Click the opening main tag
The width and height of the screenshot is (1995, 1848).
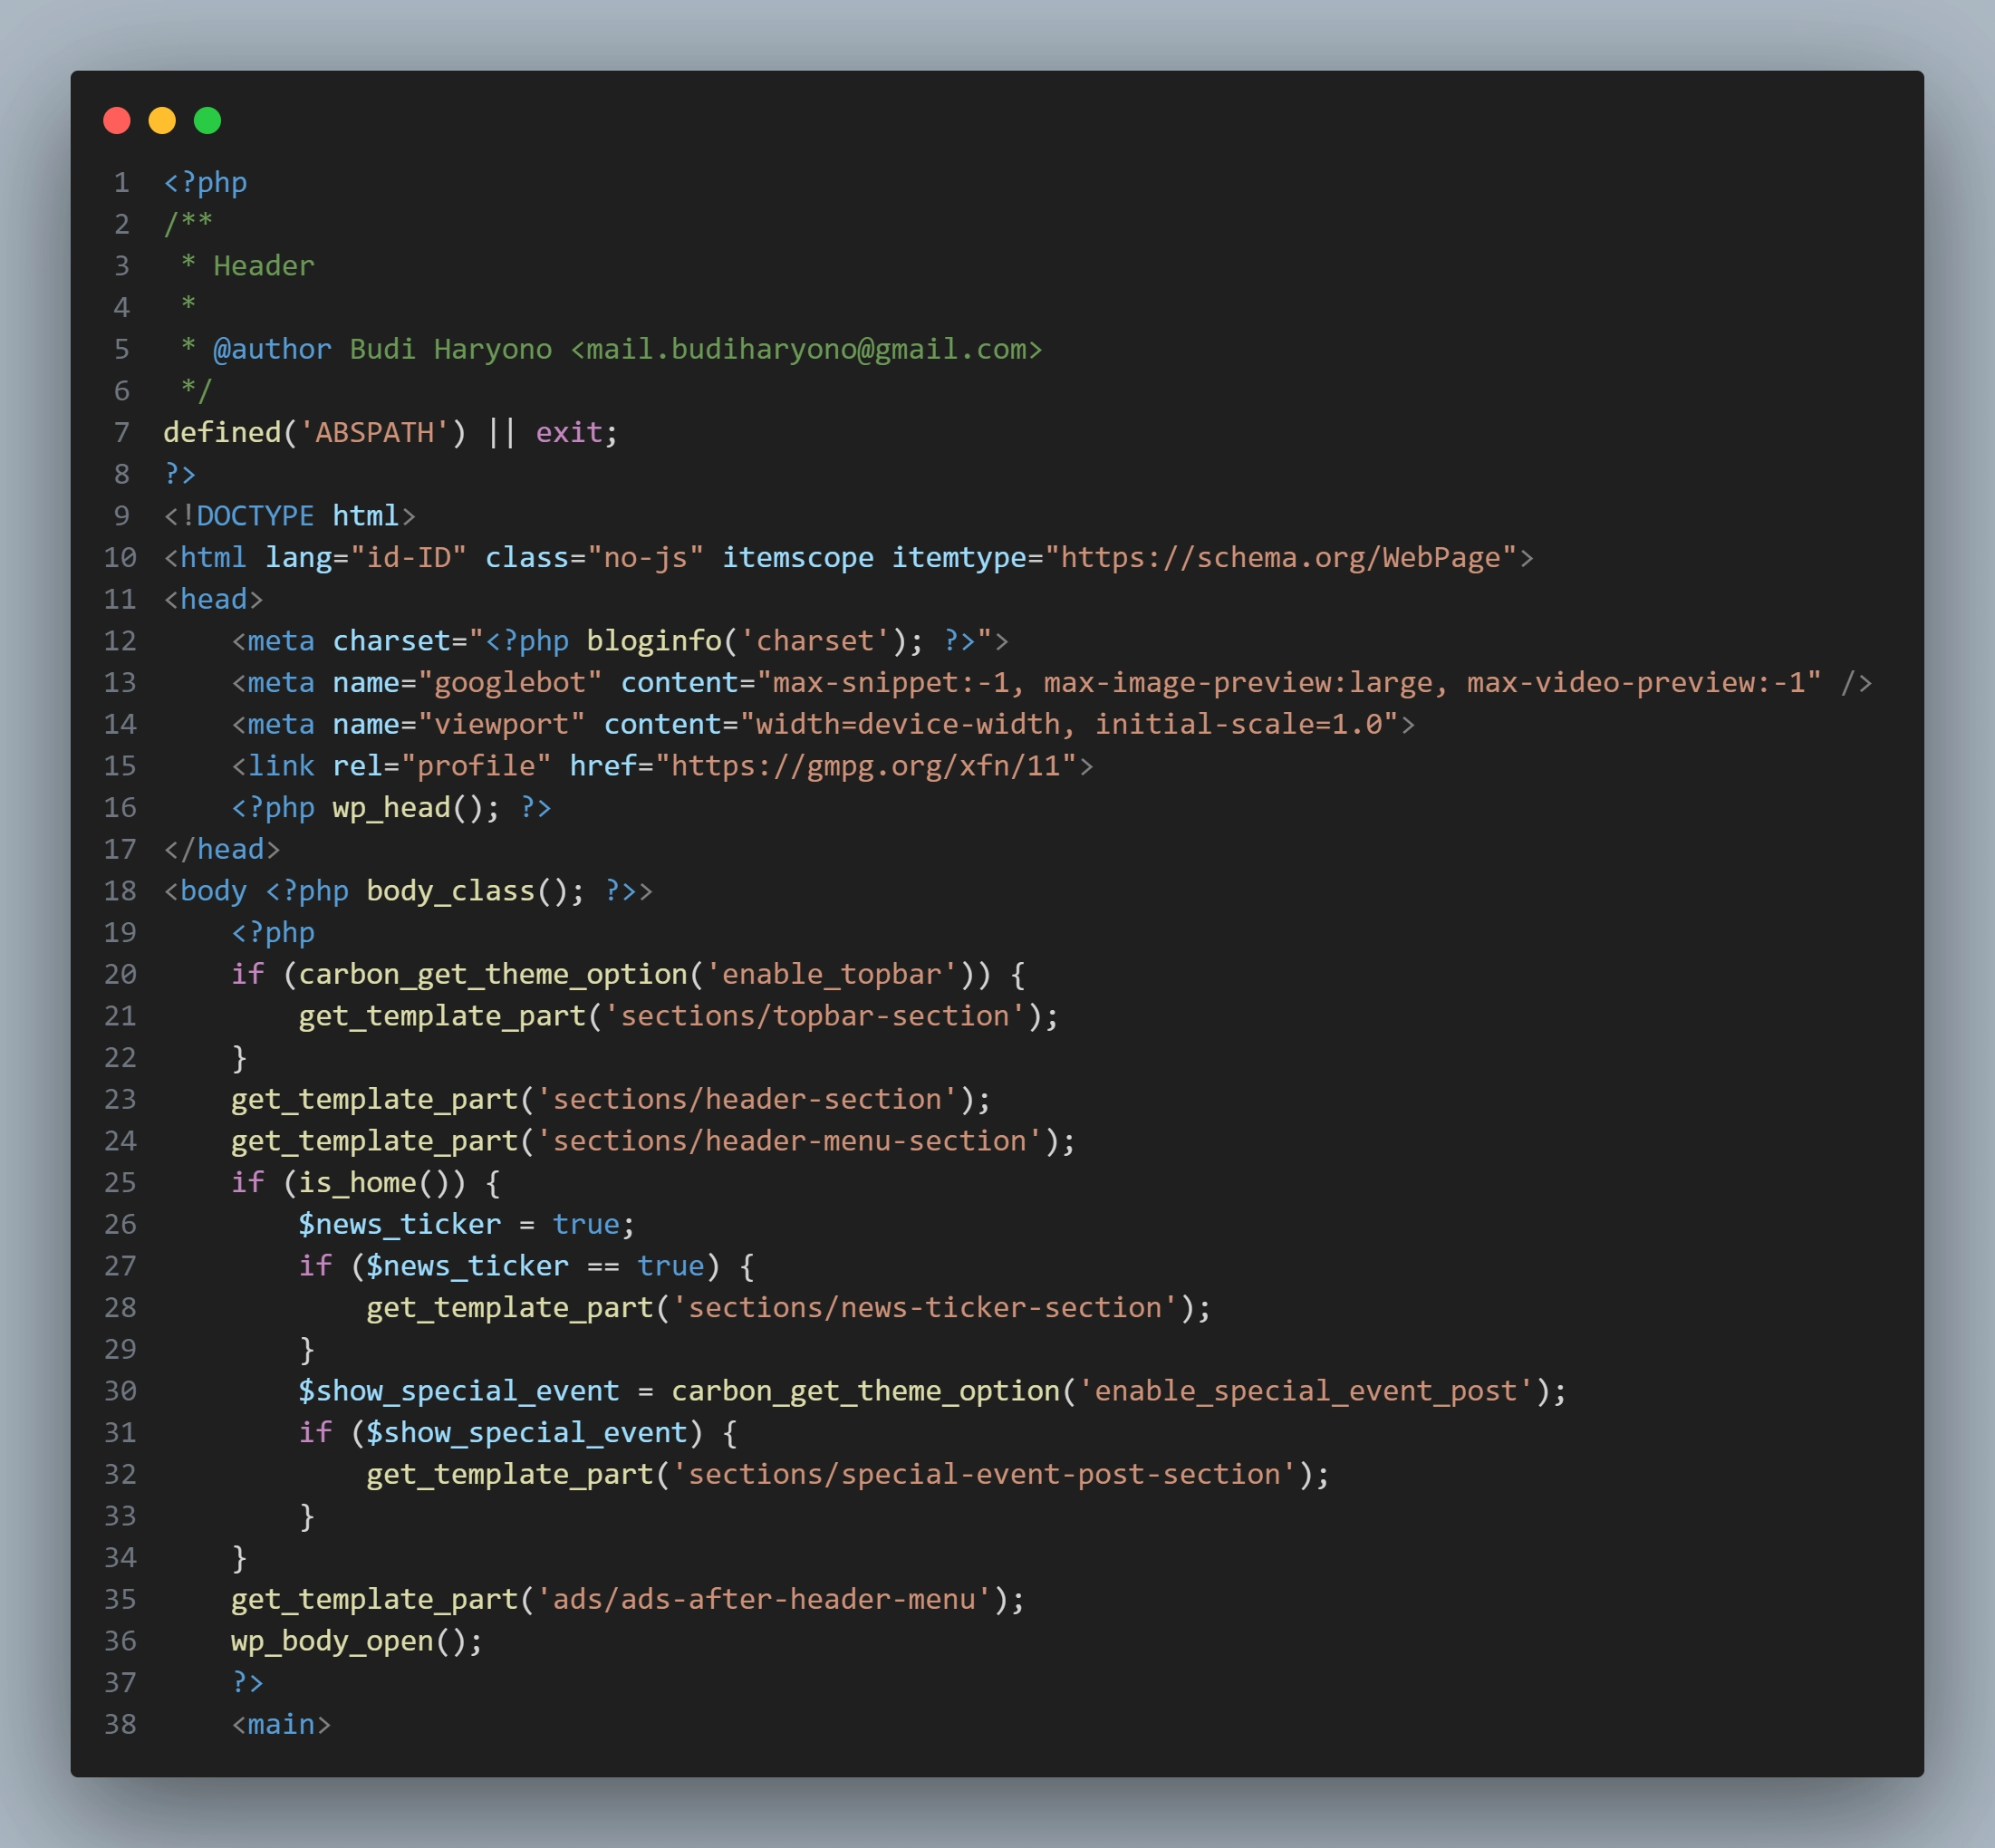point(281,1724)
